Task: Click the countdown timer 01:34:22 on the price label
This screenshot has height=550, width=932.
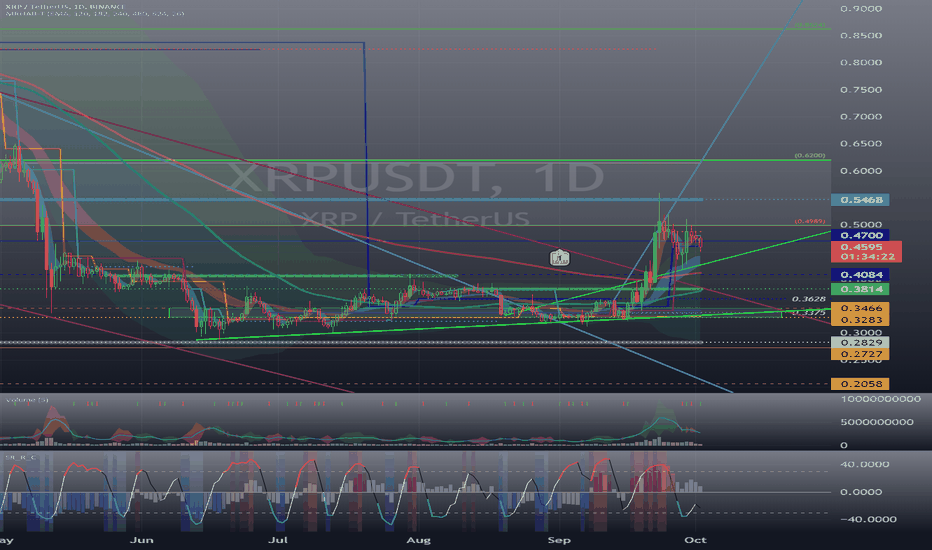Action: pos(866,257)
